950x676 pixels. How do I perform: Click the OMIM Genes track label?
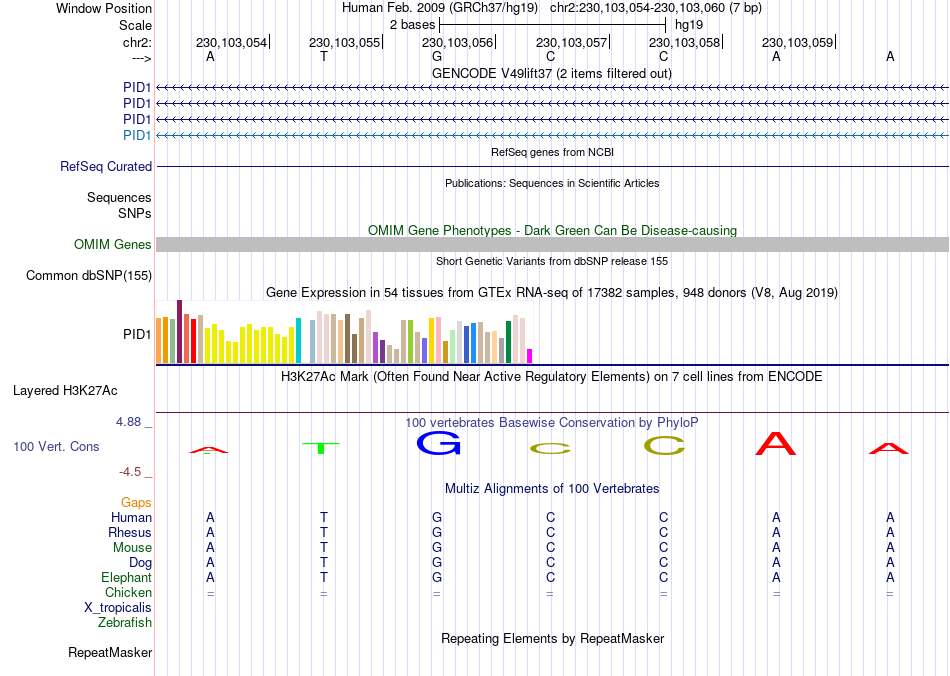113,244
